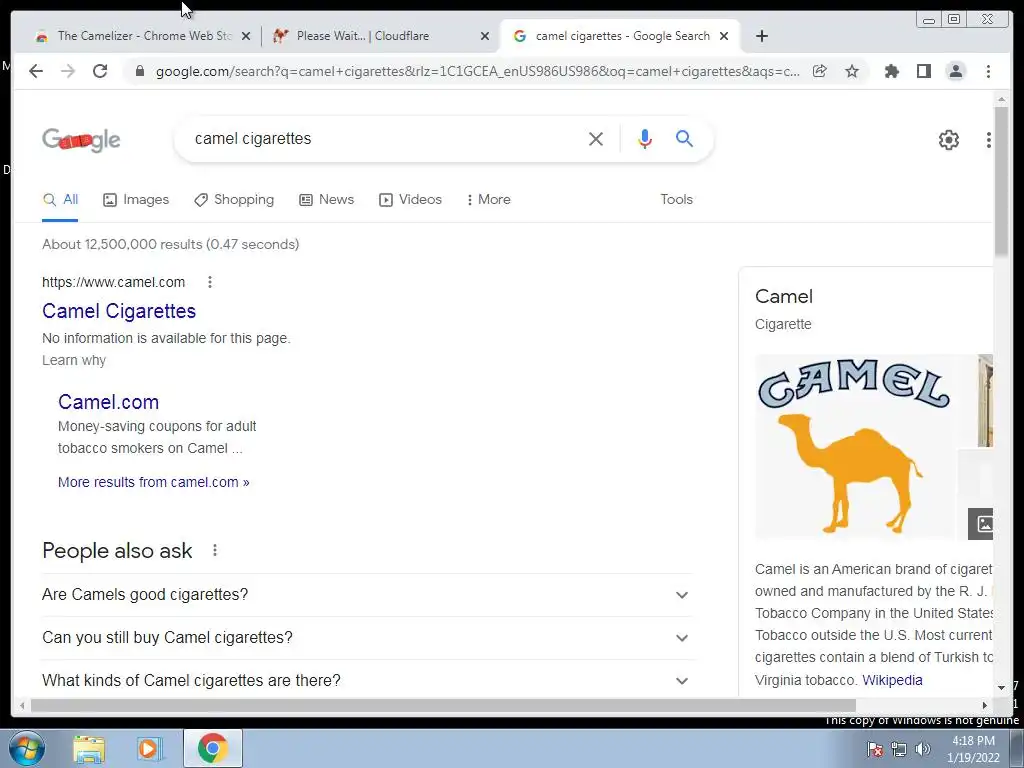
Task: Expand 'Are Camels good cigarettes?'
Action: click(366, 595)
